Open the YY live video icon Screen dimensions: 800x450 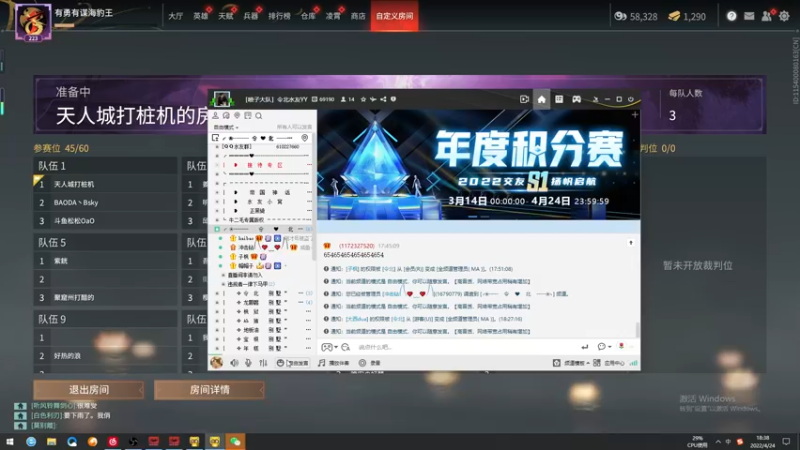click(524, 99)
